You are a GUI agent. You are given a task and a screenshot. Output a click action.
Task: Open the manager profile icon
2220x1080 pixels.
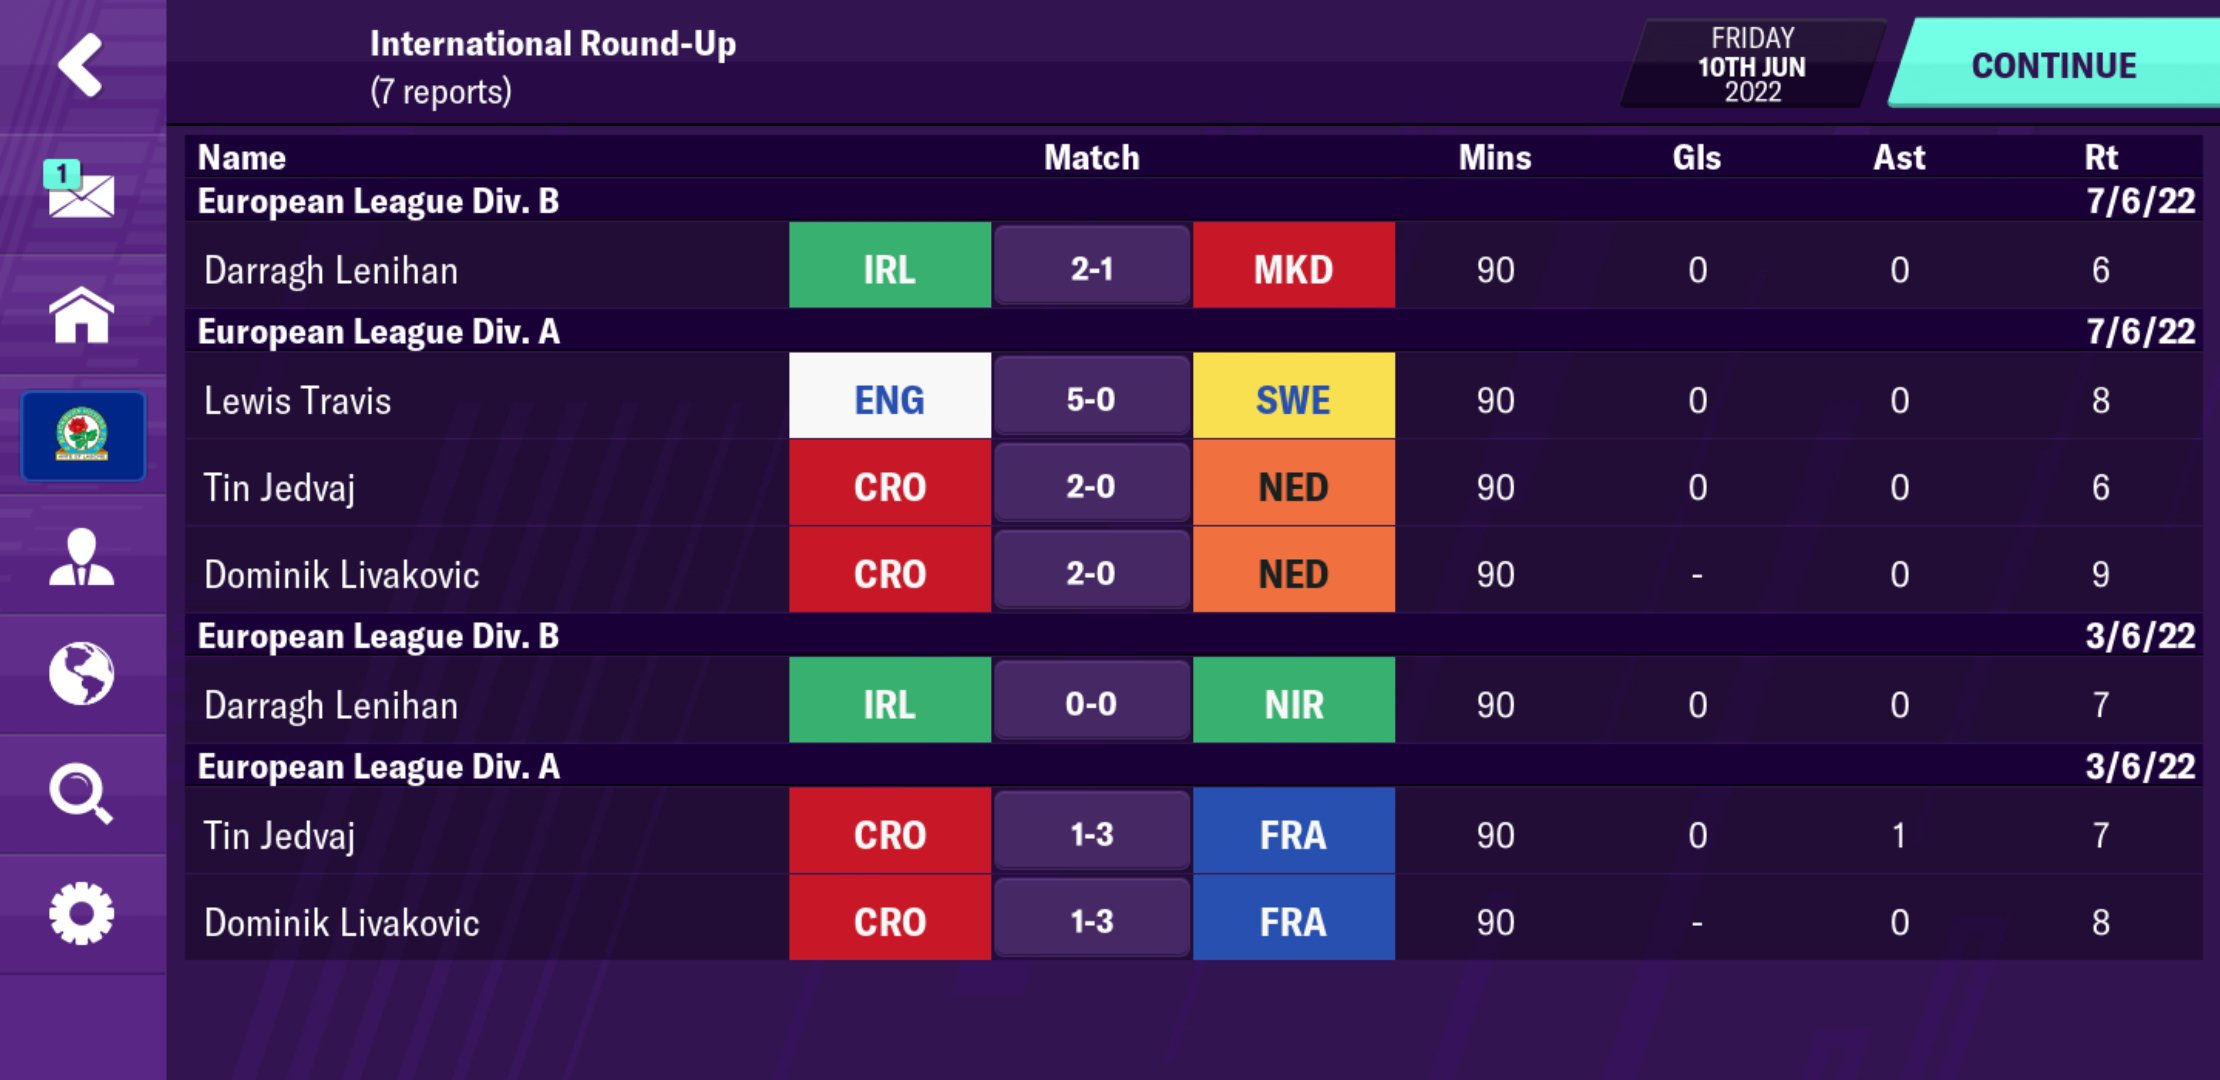[x=81, y=557]
